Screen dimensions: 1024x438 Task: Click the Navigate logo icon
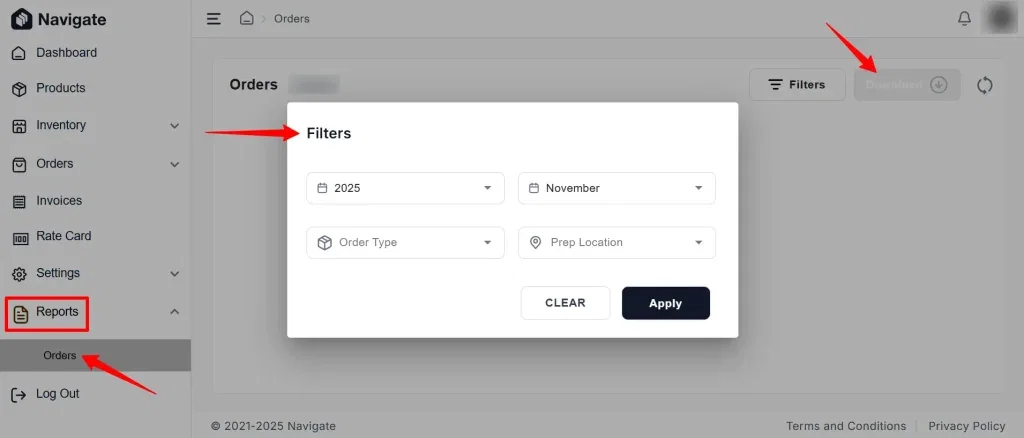coord(22,20)
